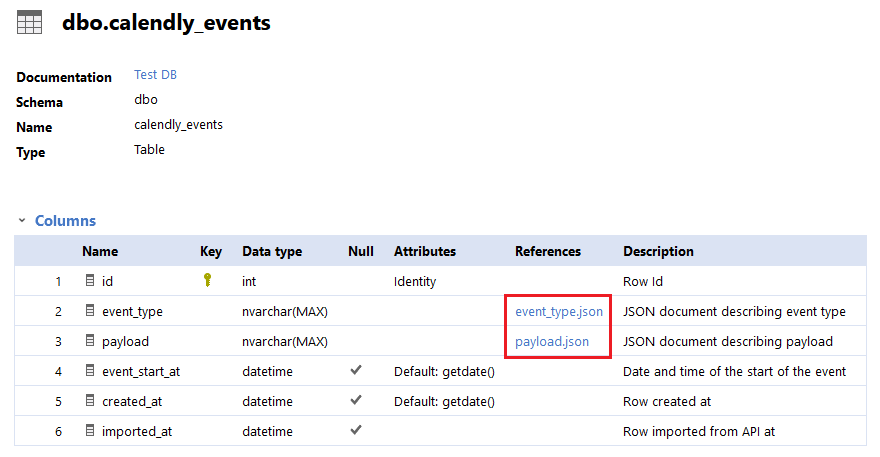Click the Null checkmark for created_at
The width and height of the screenshot is (880, 457).
pos(356,401)
